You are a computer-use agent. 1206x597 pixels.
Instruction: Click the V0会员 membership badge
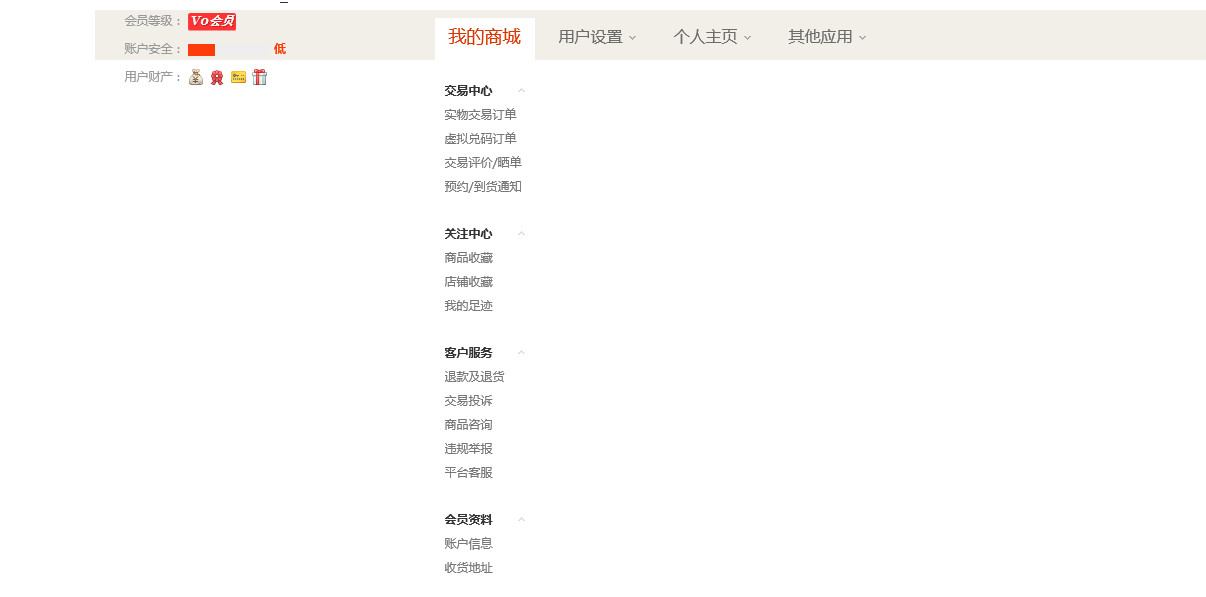tap(212, 21)
